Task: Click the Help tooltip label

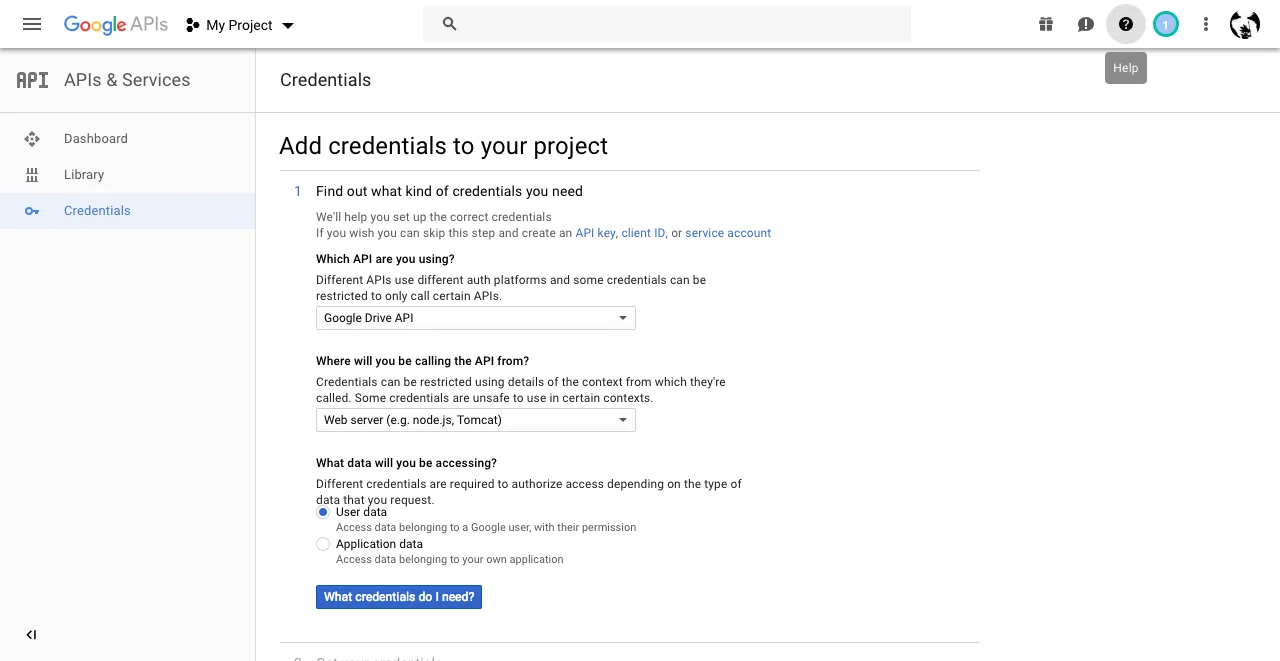Action: [1126, 68]
